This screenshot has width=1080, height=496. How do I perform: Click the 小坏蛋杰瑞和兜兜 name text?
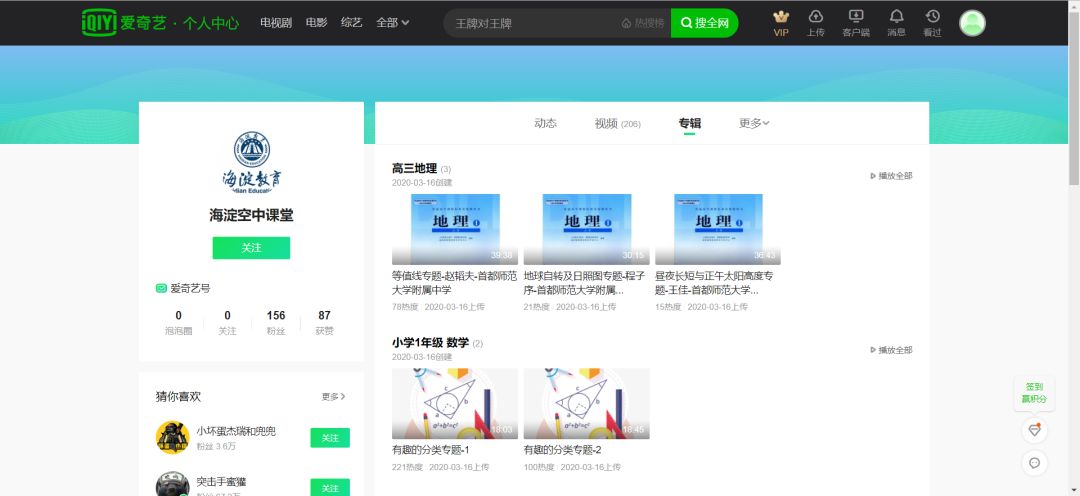click(x=236, y=431)
